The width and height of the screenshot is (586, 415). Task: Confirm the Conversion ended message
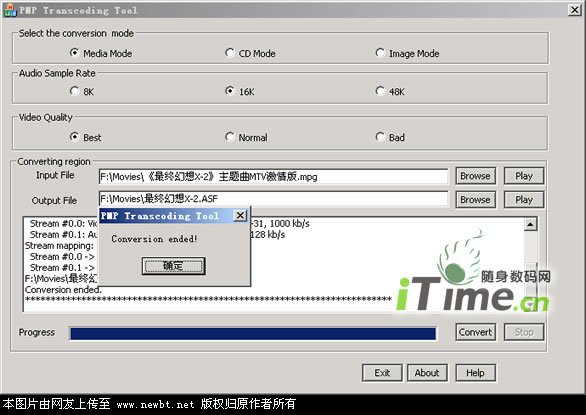173,266
